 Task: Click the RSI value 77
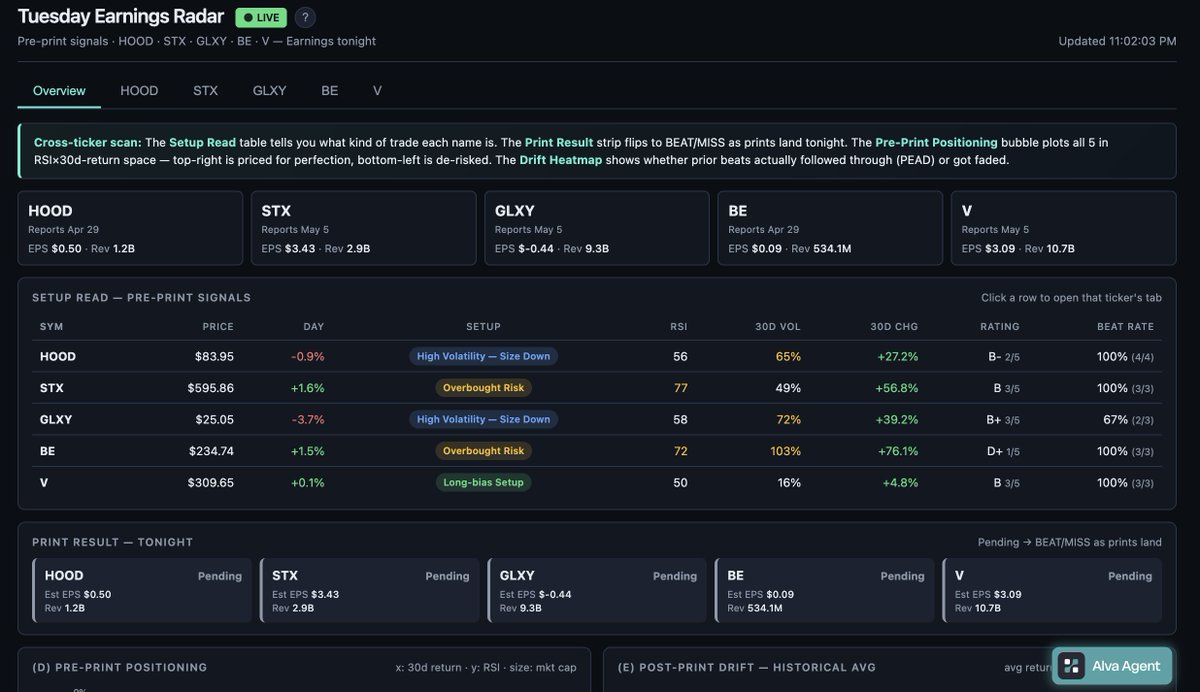(x=681, y=388)
